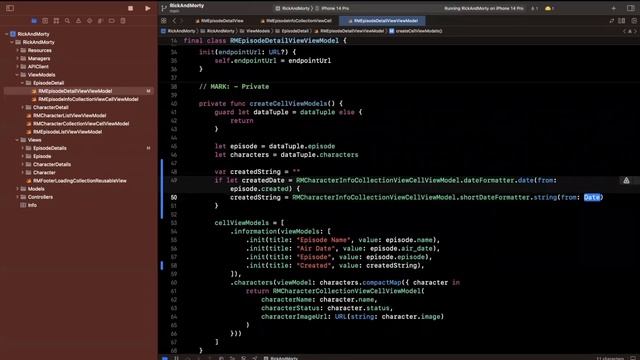Go back in editor history
640x360 pixels.
174,21
